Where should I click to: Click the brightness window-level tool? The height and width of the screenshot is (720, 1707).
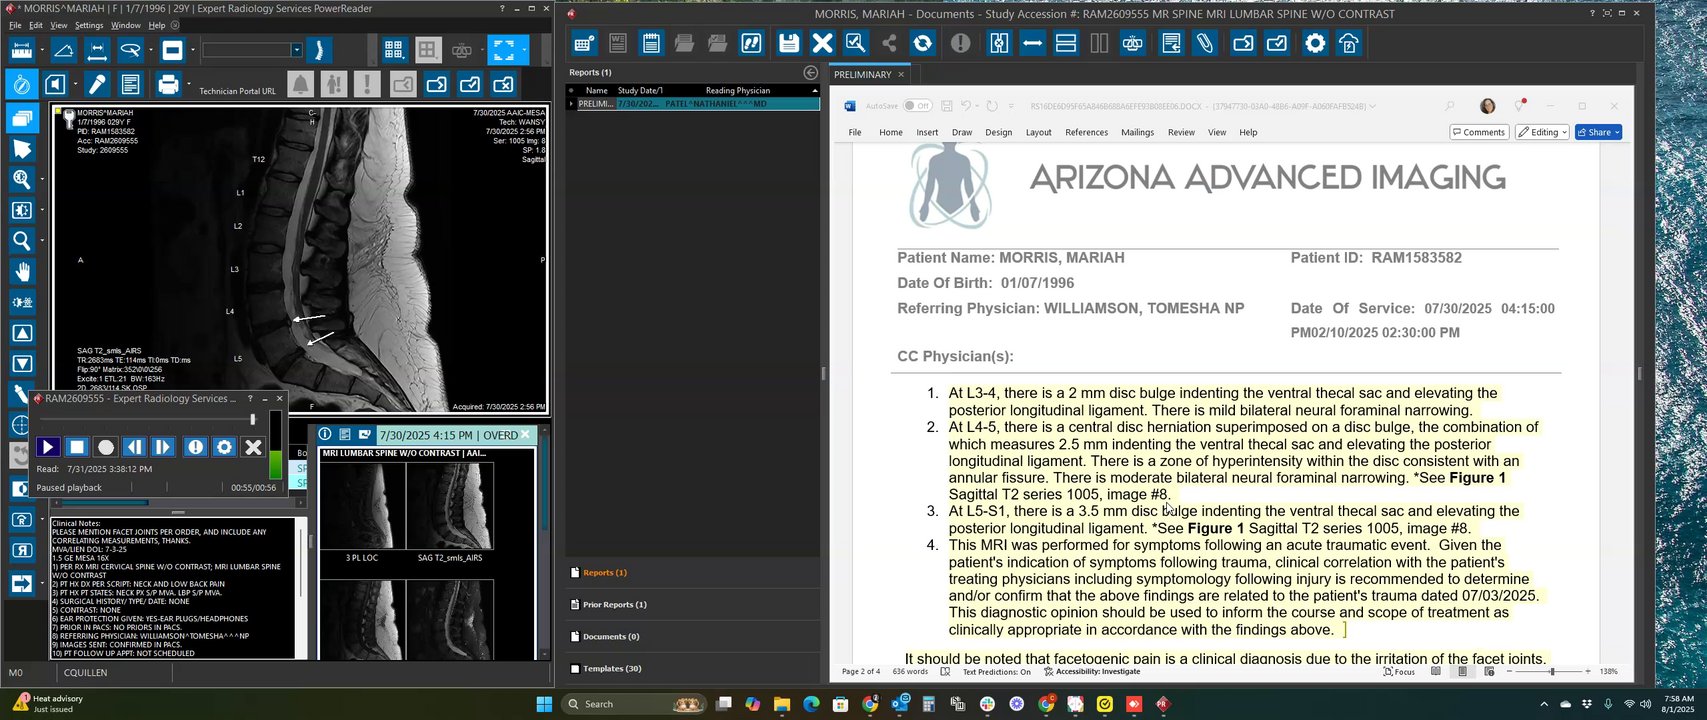21,210
